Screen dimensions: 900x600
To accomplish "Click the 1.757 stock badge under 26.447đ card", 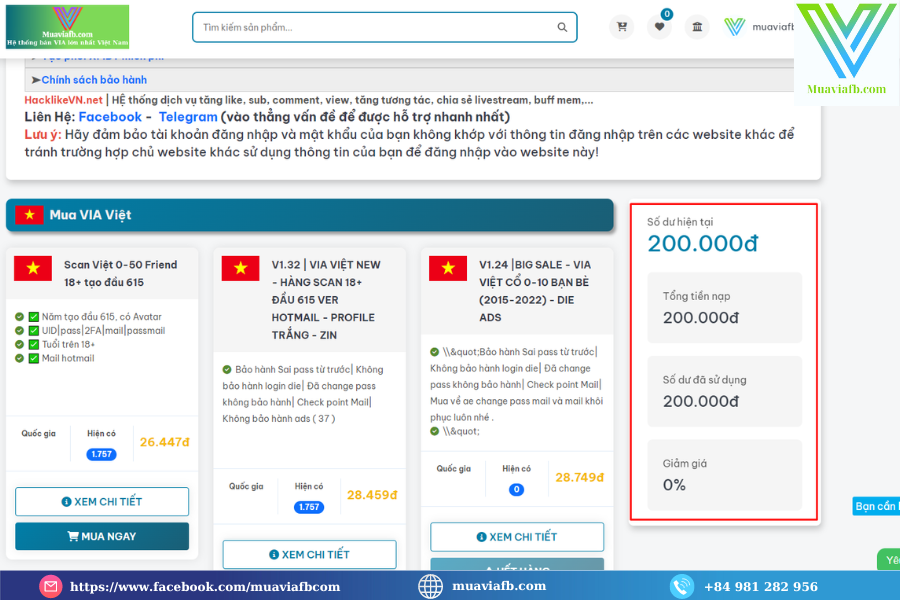I will tap(102, 454).
